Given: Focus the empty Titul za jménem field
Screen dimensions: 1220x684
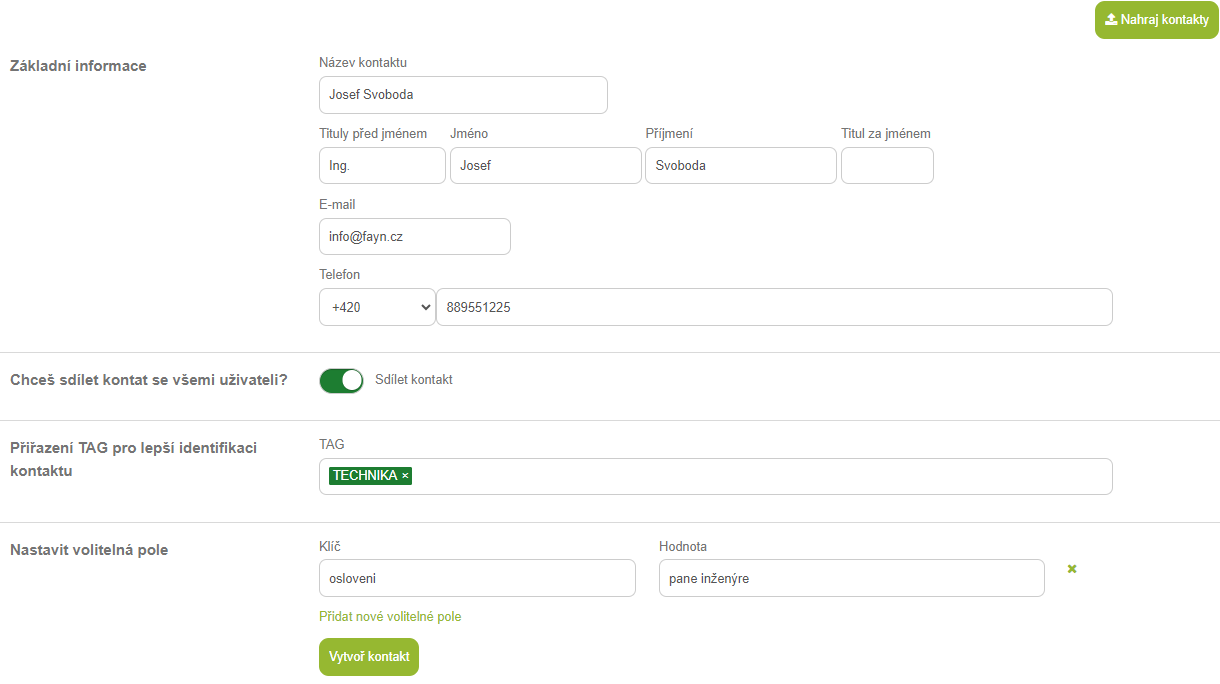Looking at the screenshot, I should click(x=887, y=166).
